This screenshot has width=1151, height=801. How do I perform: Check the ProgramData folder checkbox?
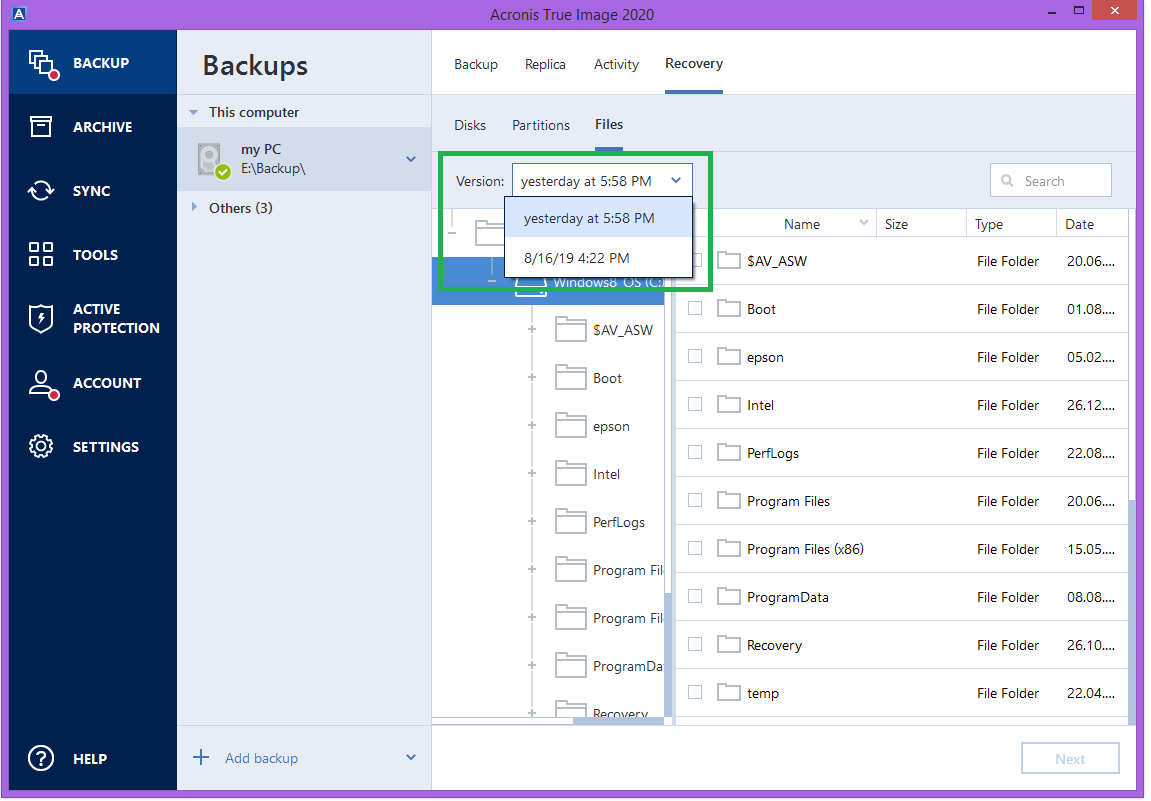pyautogui.click(x=695, y=596)
